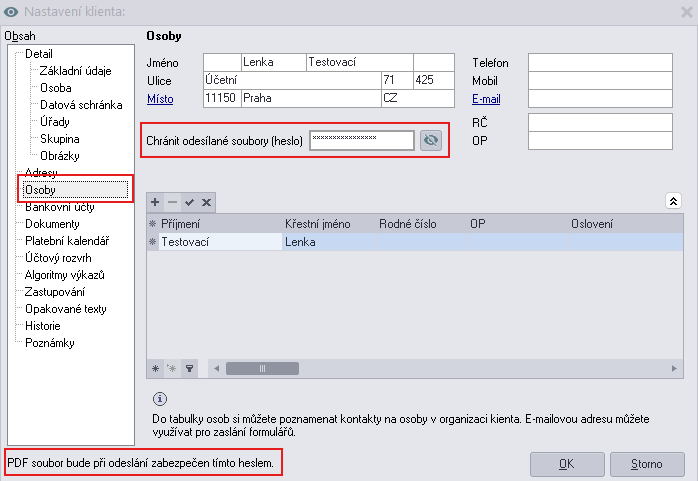Open Dokumenty in the Obsah tree
Image resolution: width=698 pixels, height=481 pixels.
(x=52, y=224)
